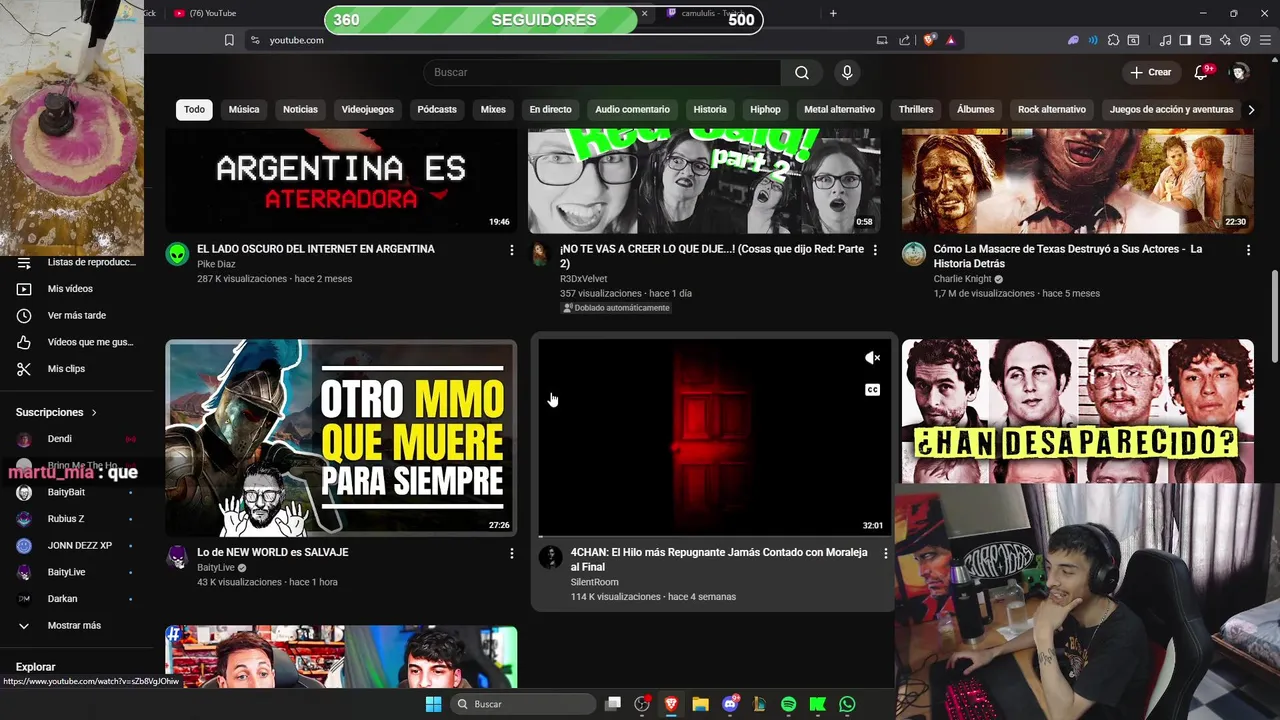This screenshot has width=1280, height=720.
Task: Open Discord from the taskbar
Action: (x=730, y=704)
